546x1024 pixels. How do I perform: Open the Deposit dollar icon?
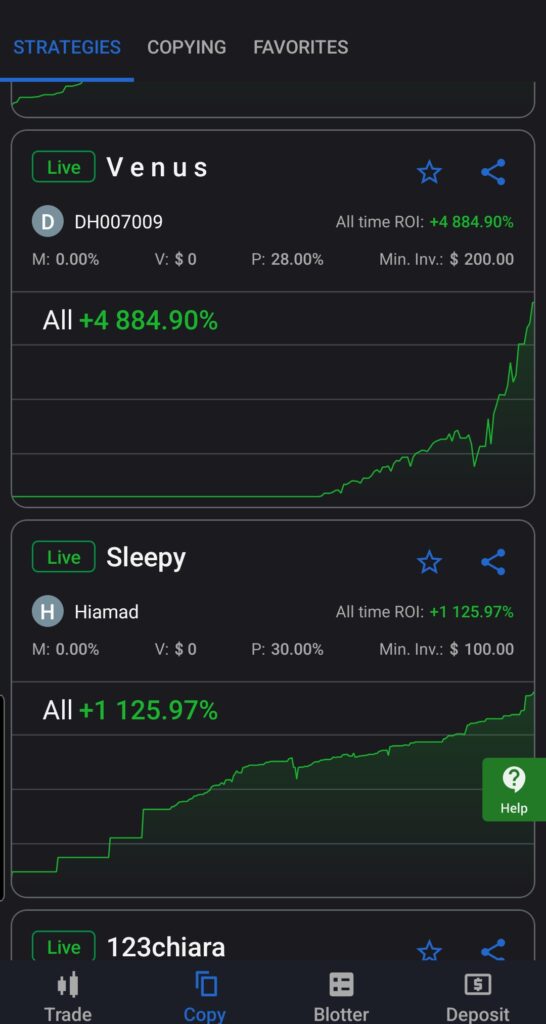click(477, 984)
